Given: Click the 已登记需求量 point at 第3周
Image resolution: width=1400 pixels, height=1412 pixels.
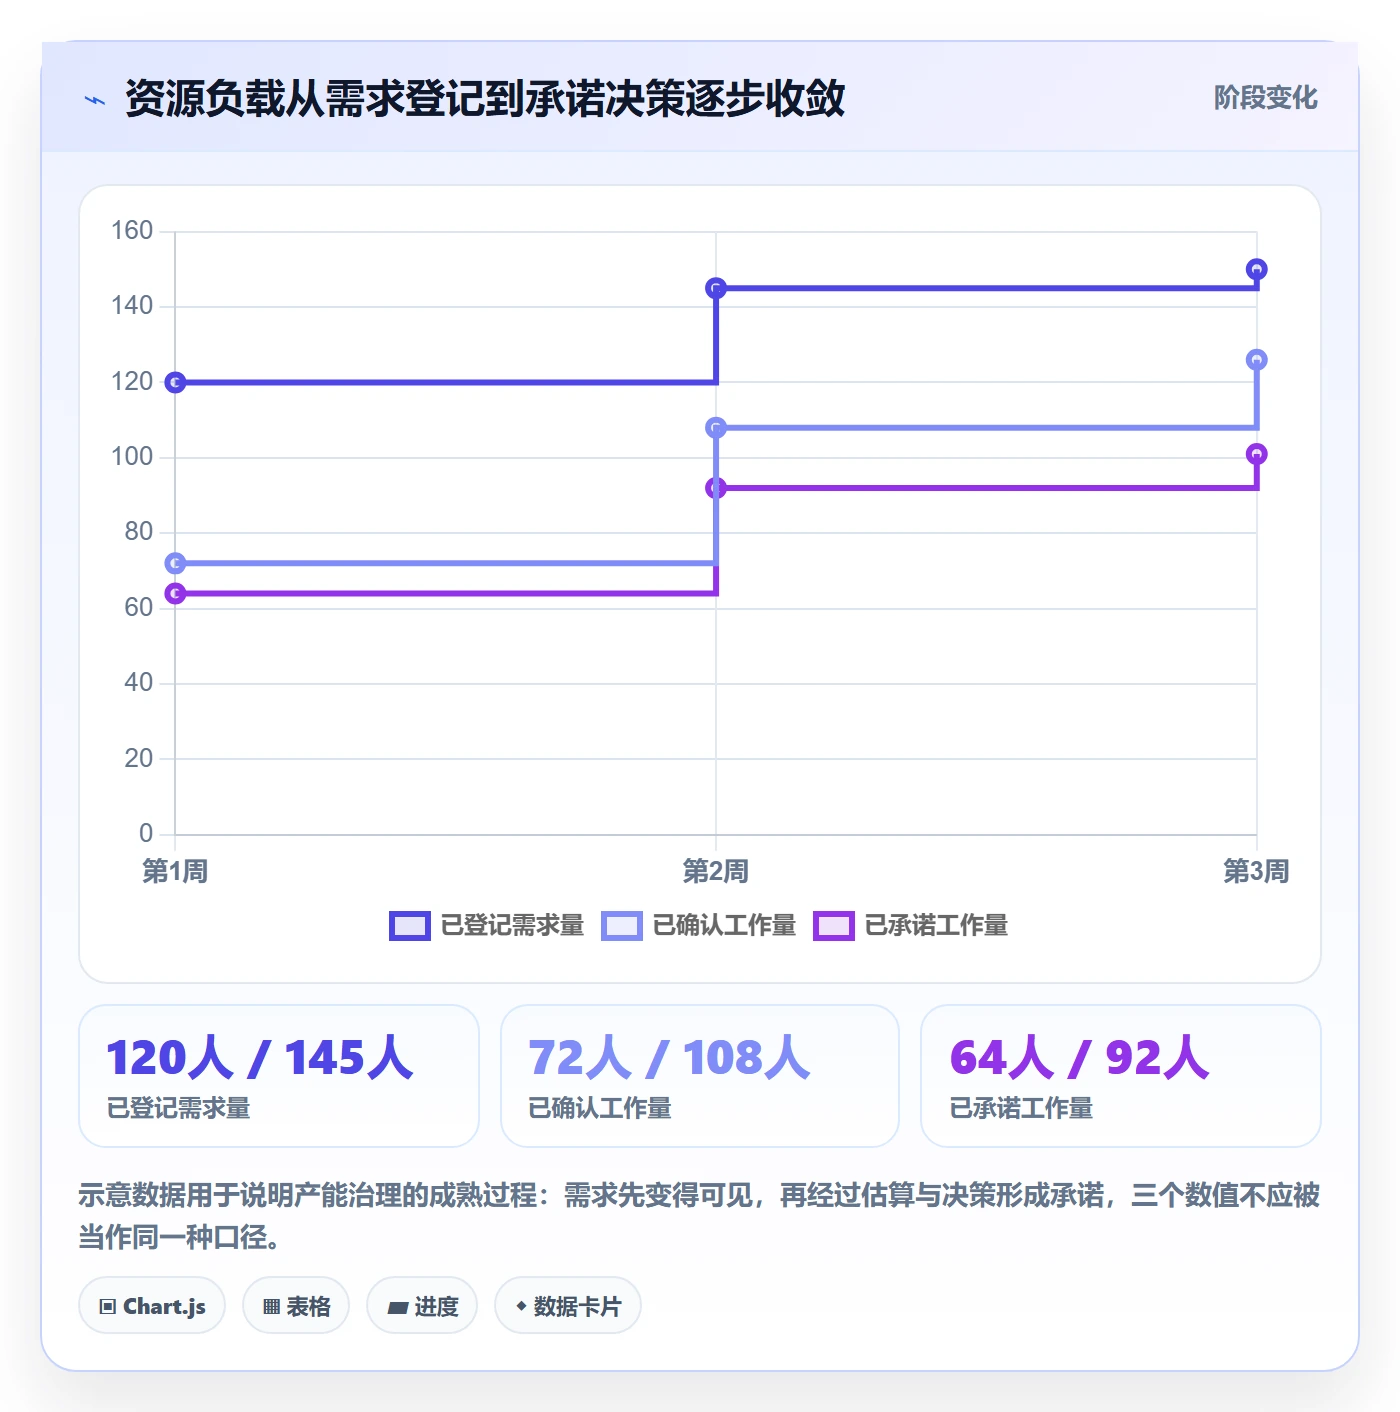Looking at the screenshot, I should pos(1257,269).
